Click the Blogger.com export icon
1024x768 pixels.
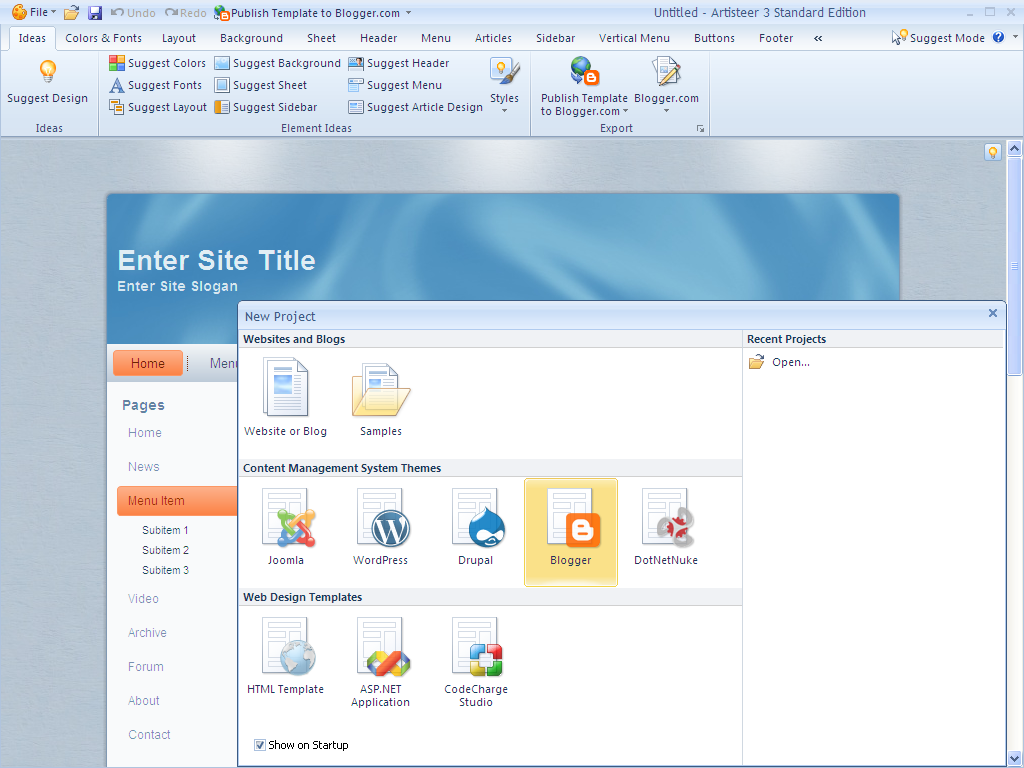[x=666, y=71]
